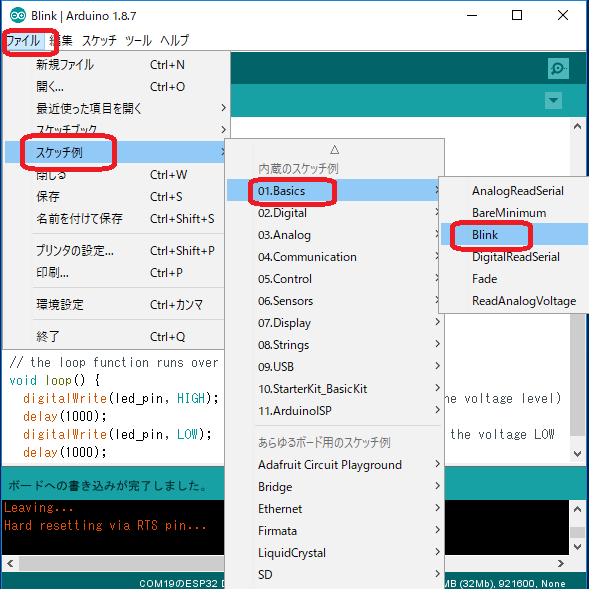
Task: Click the editor scrollbar up arrow
Action: [577, 127]
